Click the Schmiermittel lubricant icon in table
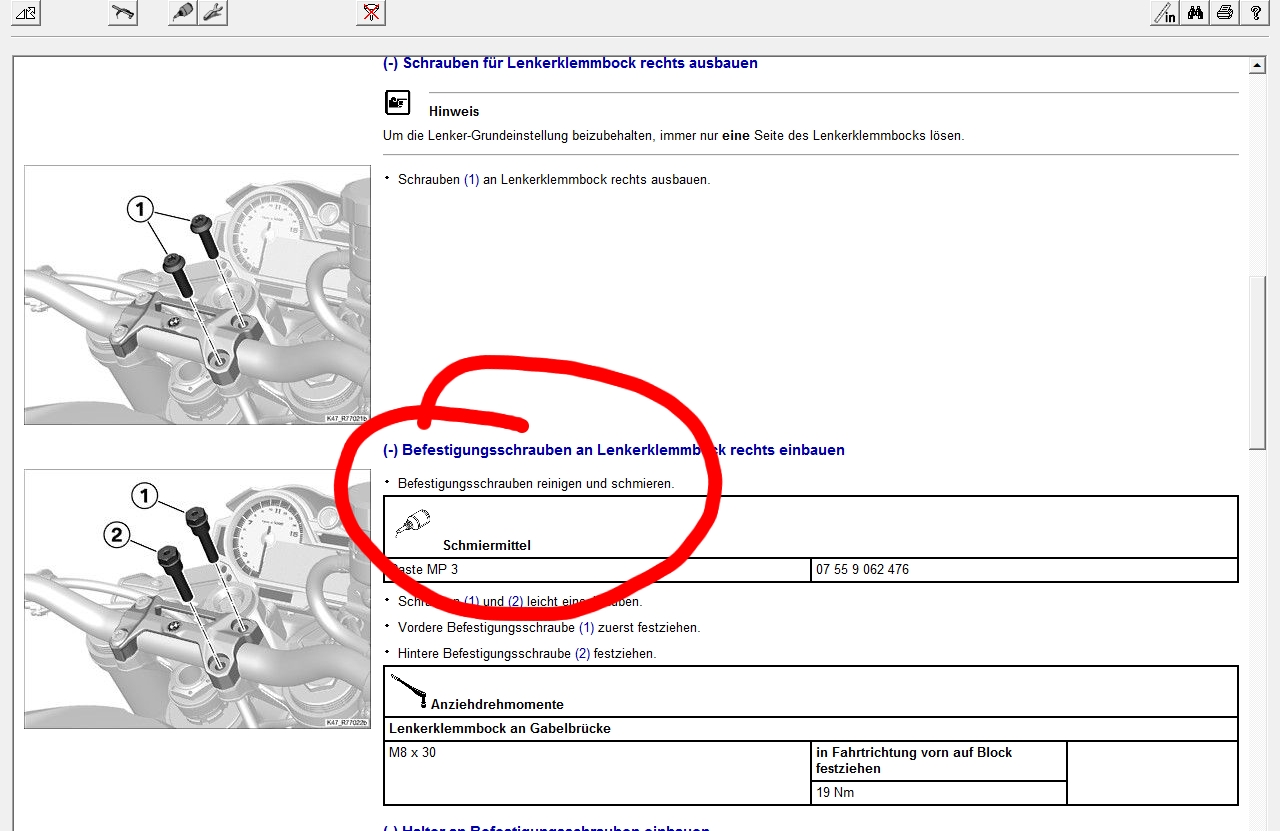Image resolution: width=1280 pixels, height=831 pixels. [x=411, y=523]
